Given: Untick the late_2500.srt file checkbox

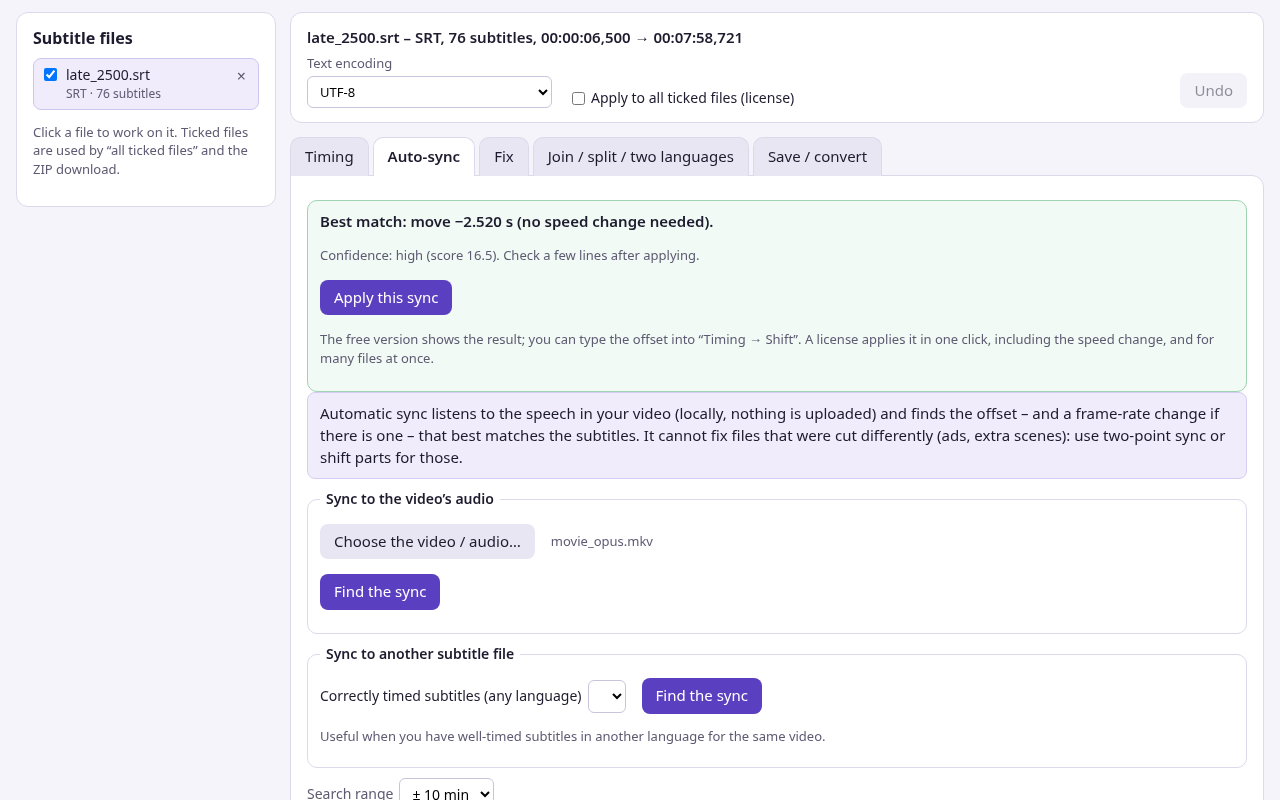Looking at the screenshot, I should pyautogui.click(x=51, y=75).
